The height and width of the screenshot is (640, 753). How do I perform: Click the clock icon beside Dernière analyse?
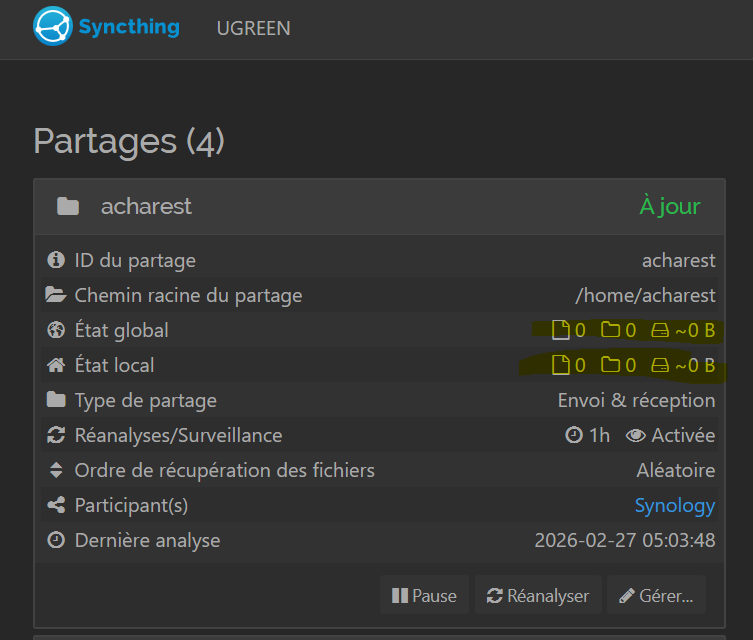56,541
